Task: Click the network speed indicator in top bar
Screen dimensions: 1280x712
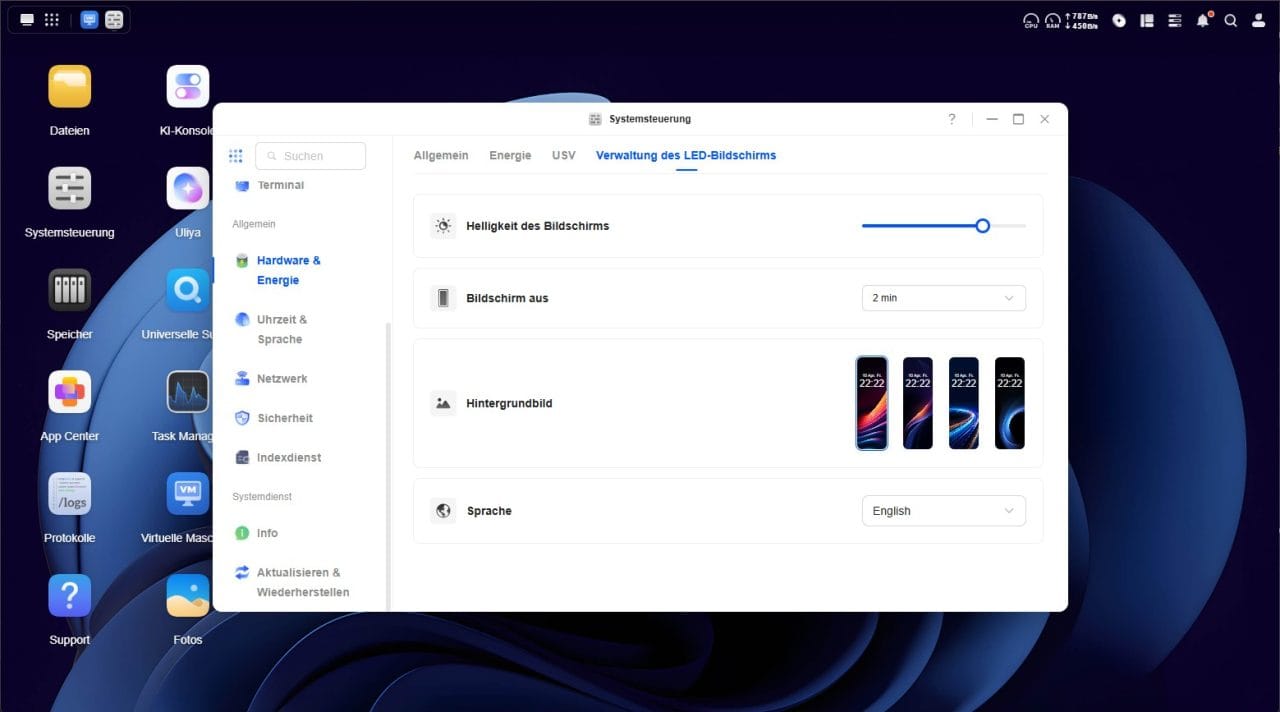Action: (x=1082, y=21)
